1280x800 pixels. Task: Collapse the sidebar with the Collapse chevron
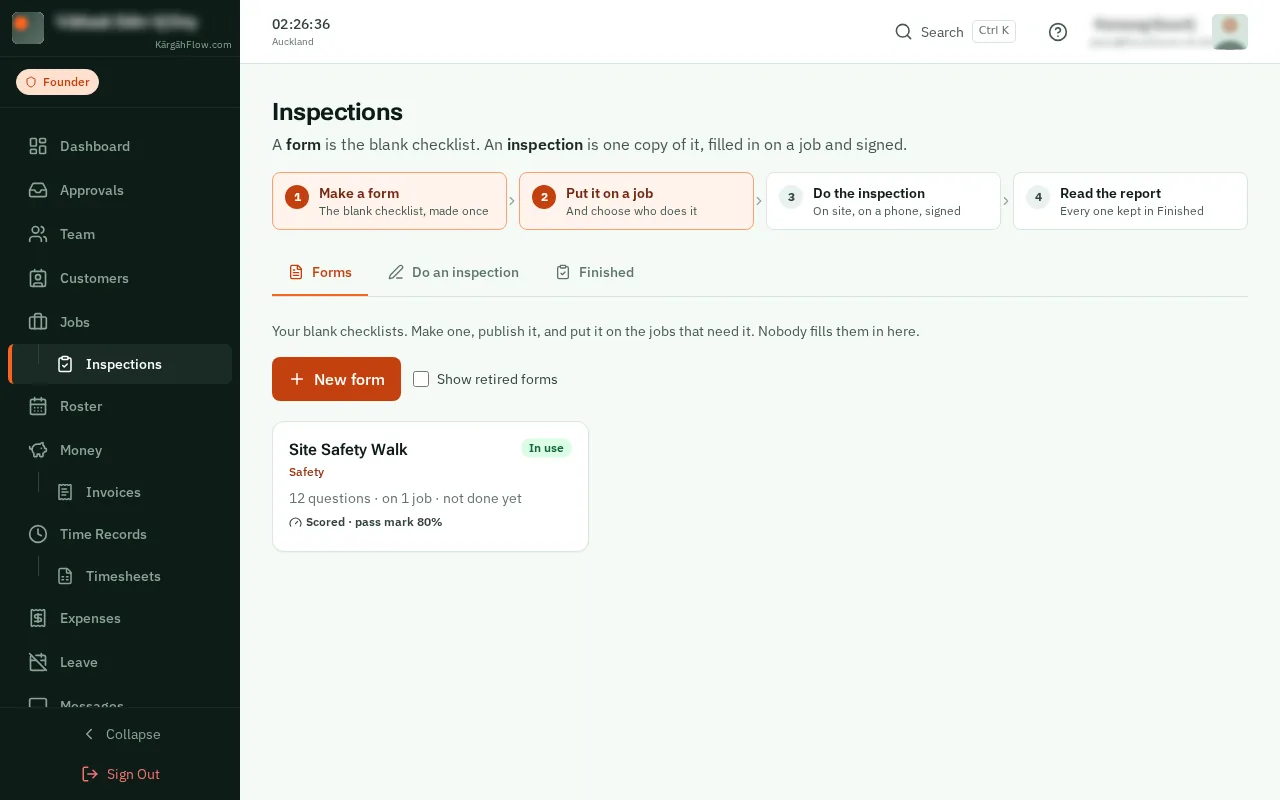tap(89, 734)
